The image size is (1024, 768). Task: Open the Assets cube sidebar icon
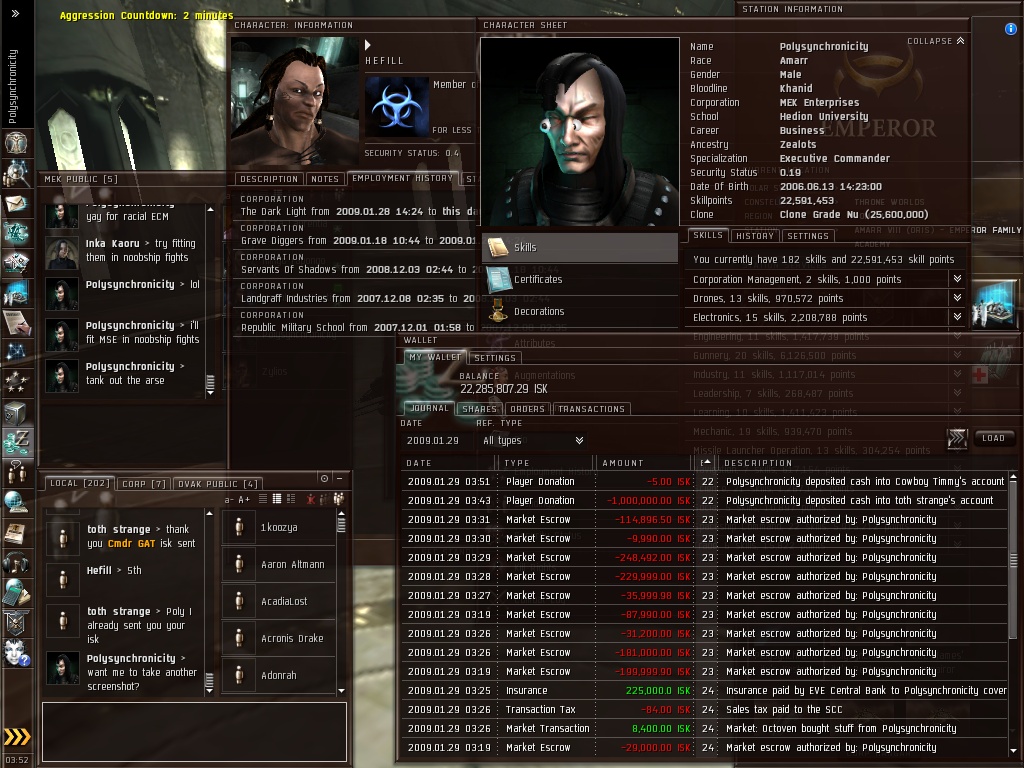tap(16, 413)
